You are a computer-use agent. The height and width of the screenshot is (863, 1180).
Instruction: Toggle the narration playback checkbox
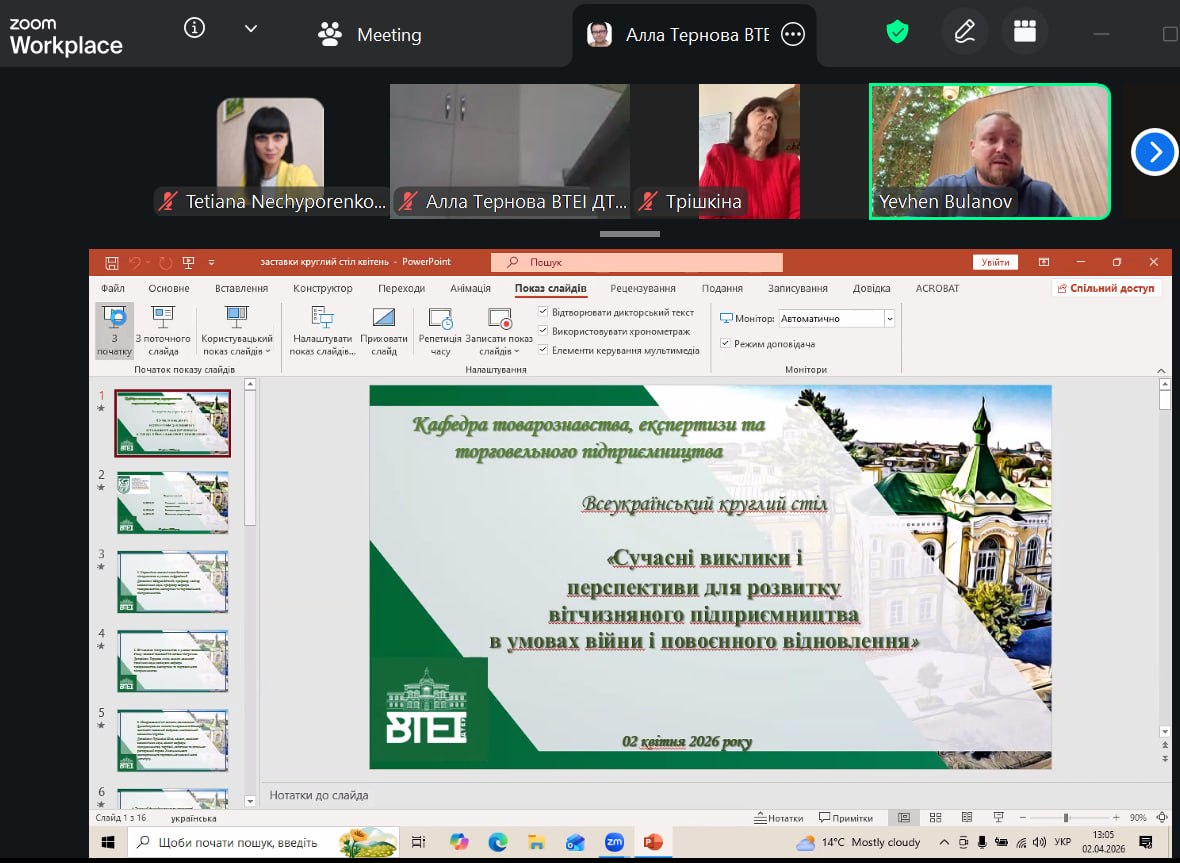pos(543,313)
